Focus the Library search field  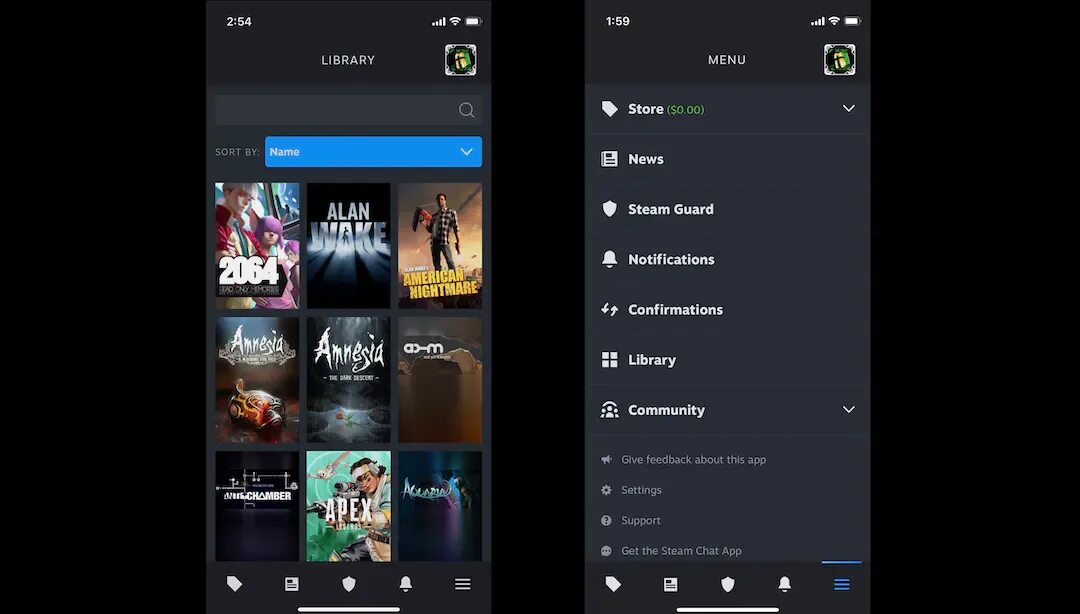point(349,110)
